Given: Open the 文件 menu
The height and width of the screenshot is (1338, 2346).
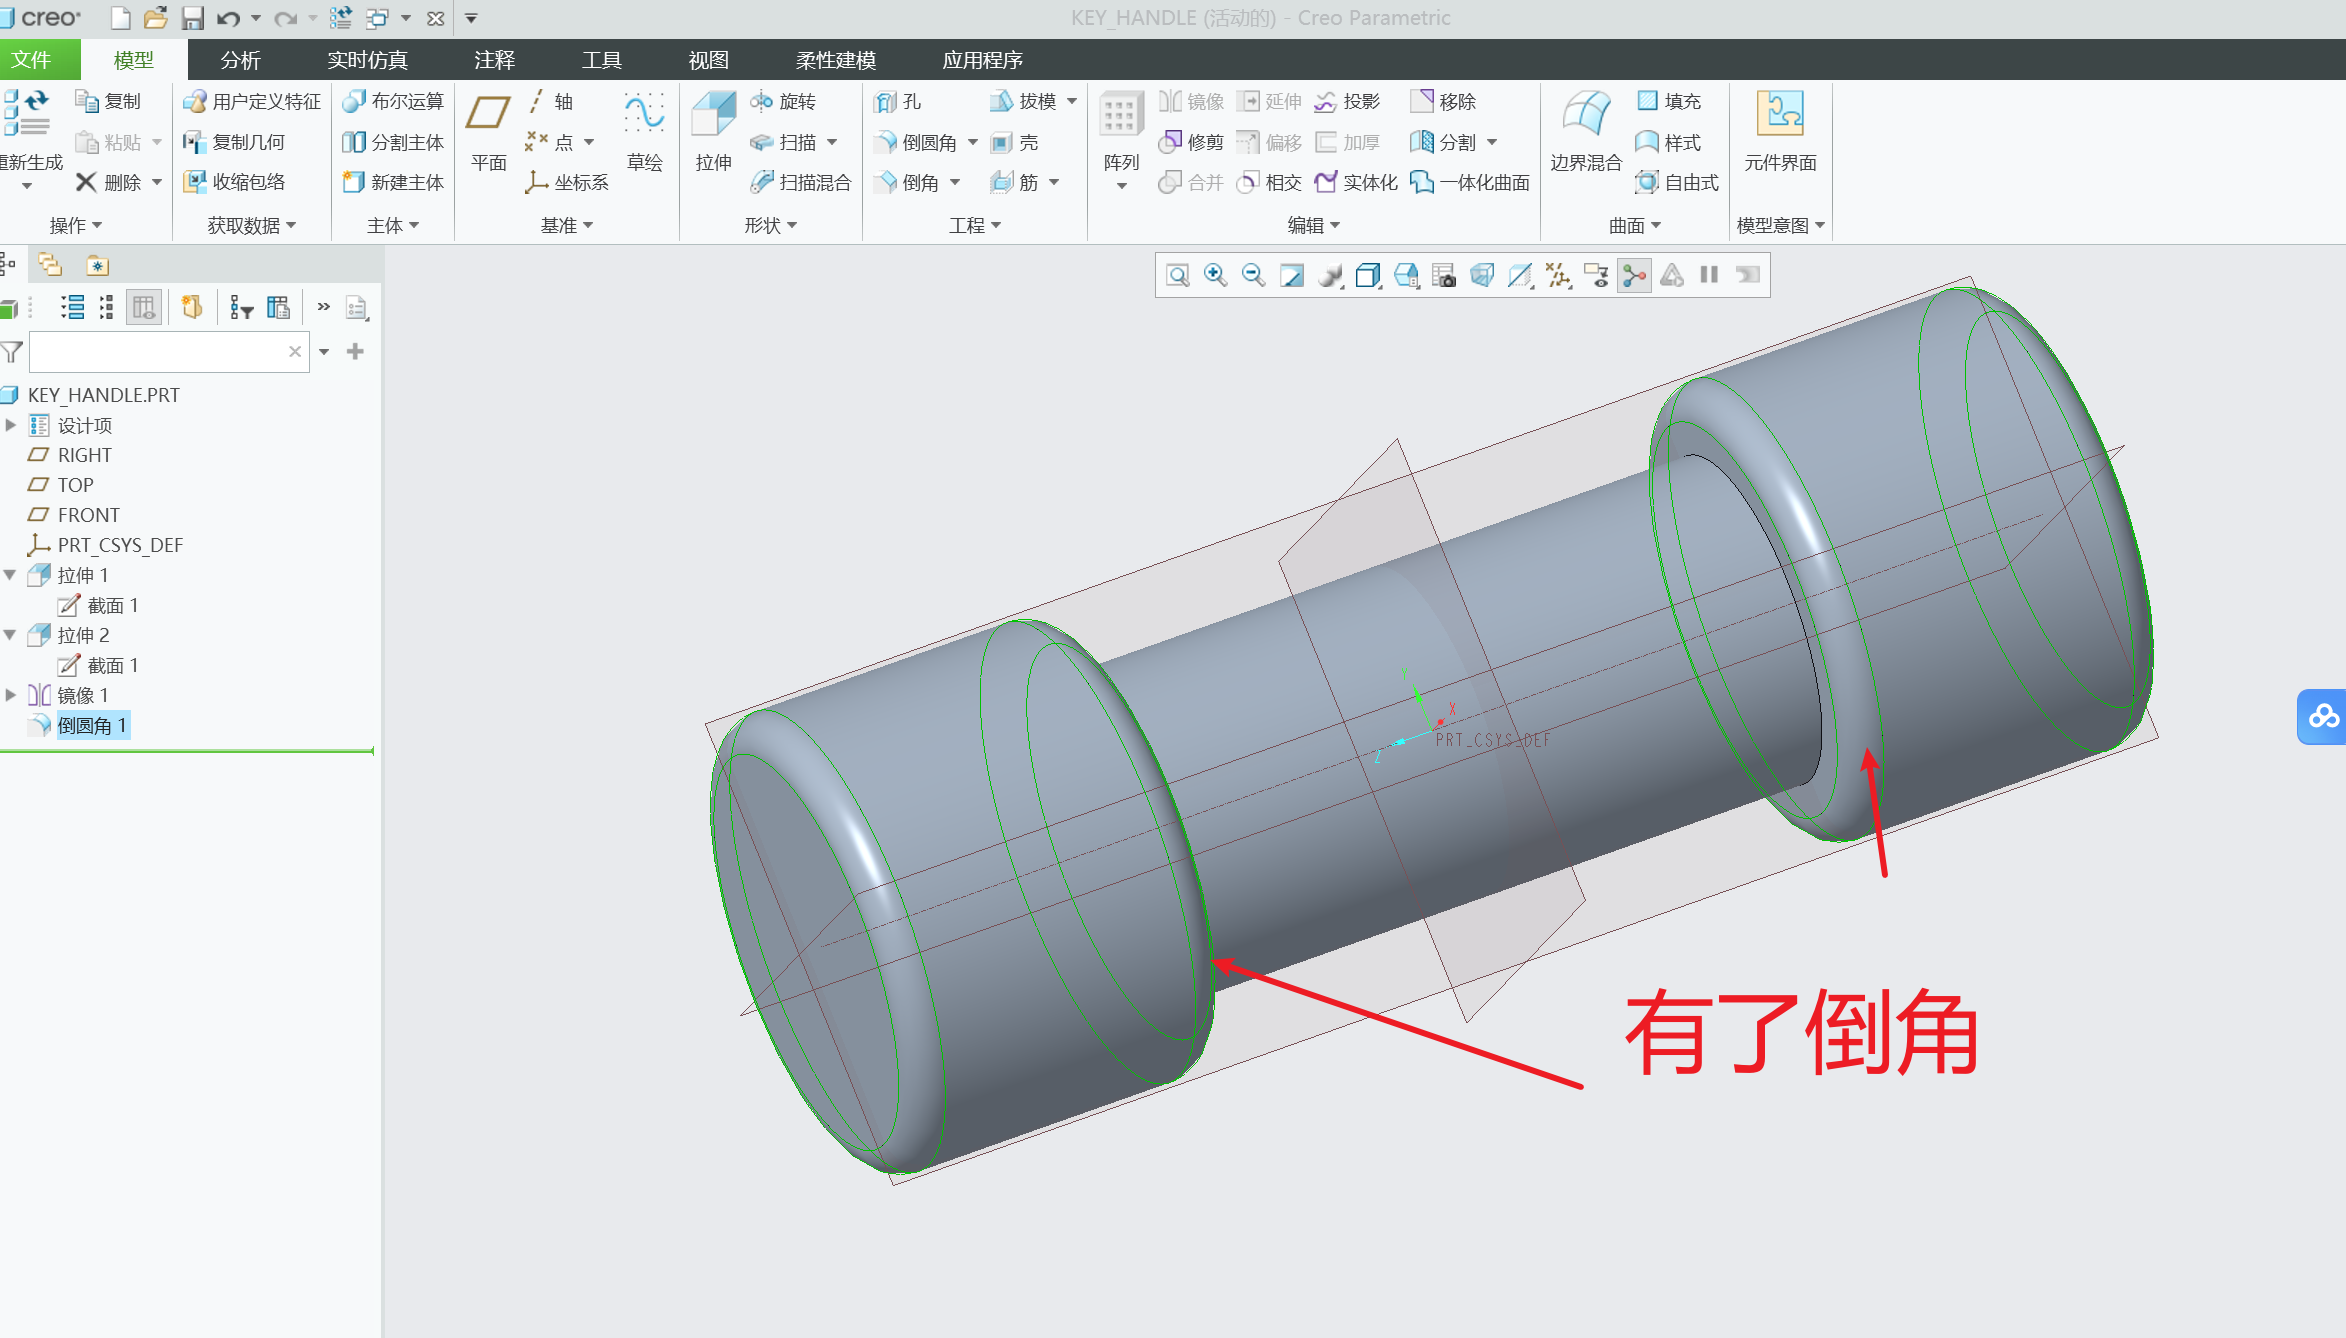Looking at the screenshot, I should click(40, 59).
